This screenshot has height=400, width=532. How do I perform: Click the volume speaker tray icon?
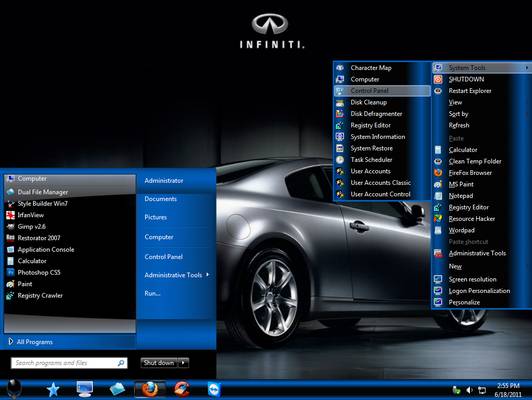[469, 390]
